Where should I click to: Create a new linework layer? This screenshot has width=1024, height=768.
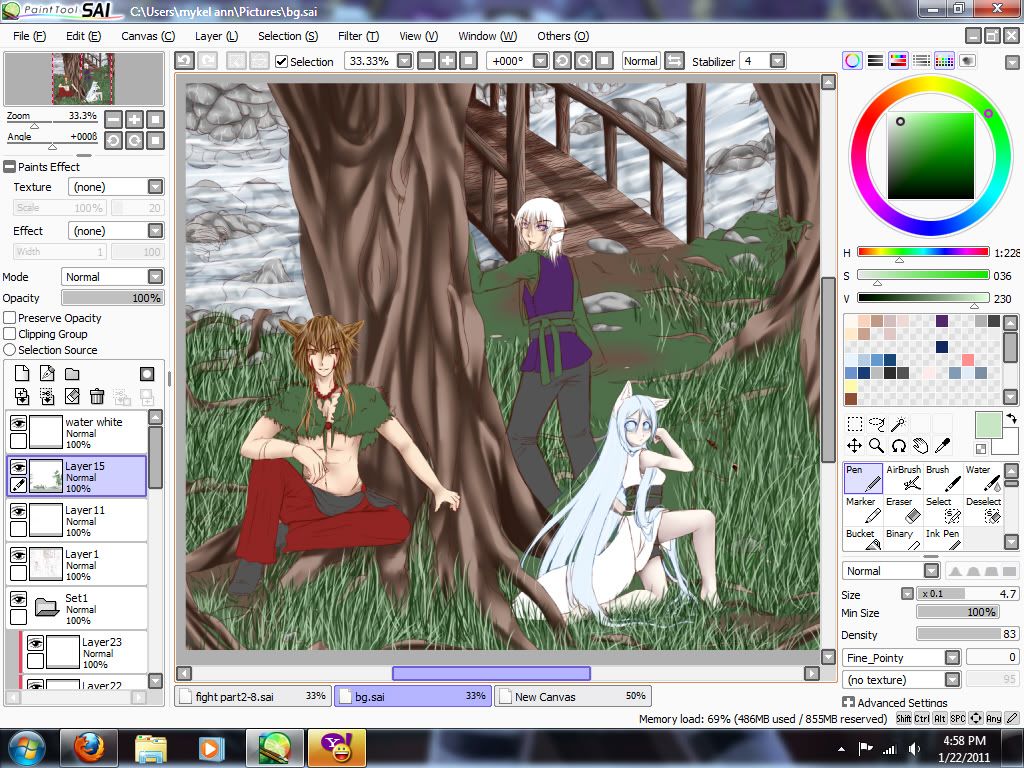pyautogui.click(x=47, y=374)
